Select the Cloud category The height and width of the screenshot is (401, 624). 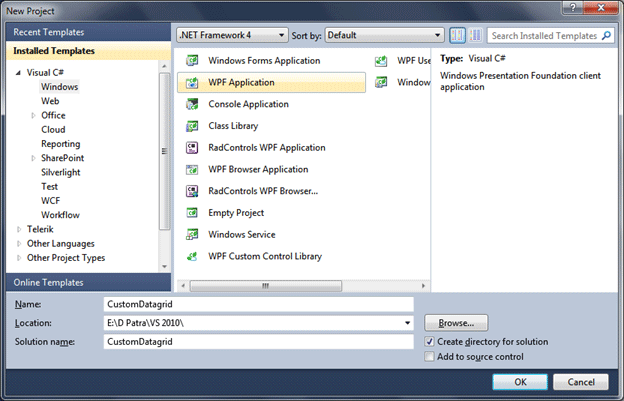[x=53, y=130]
